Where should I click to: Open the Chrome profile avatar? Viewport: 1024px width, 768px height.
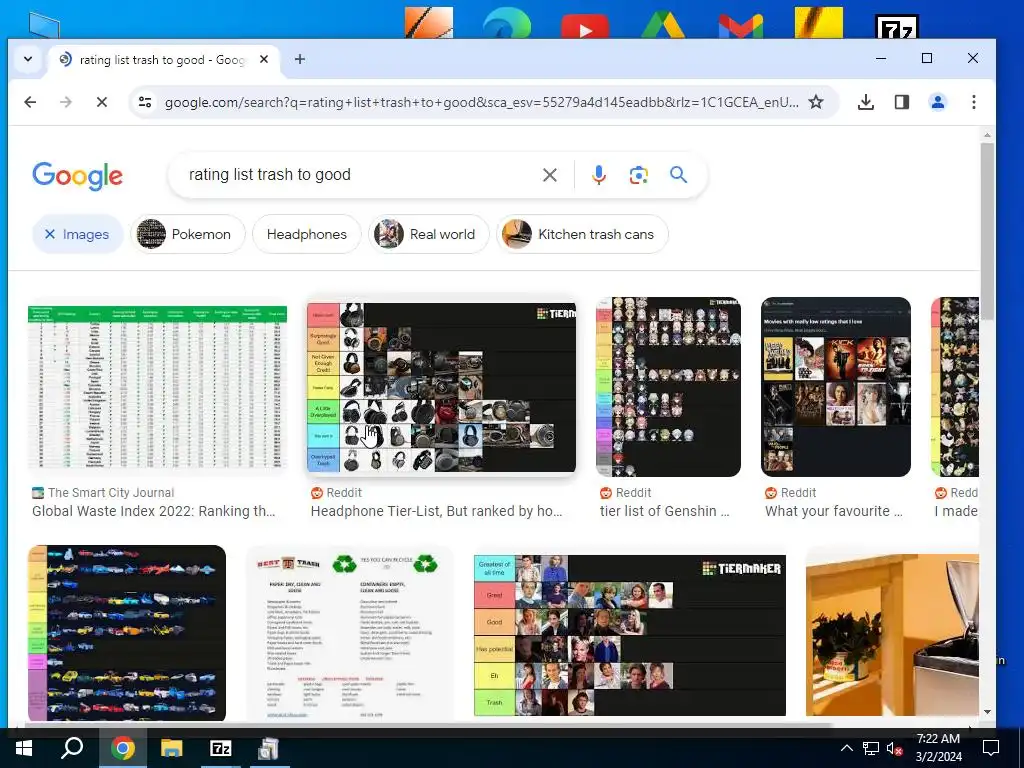938,102
